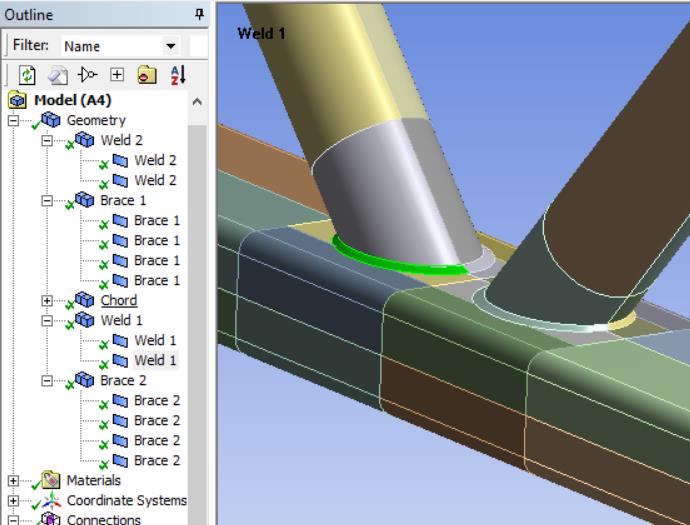
Task: Click the expand-on-refresh gate icon
Action: (x=87, y=74)
